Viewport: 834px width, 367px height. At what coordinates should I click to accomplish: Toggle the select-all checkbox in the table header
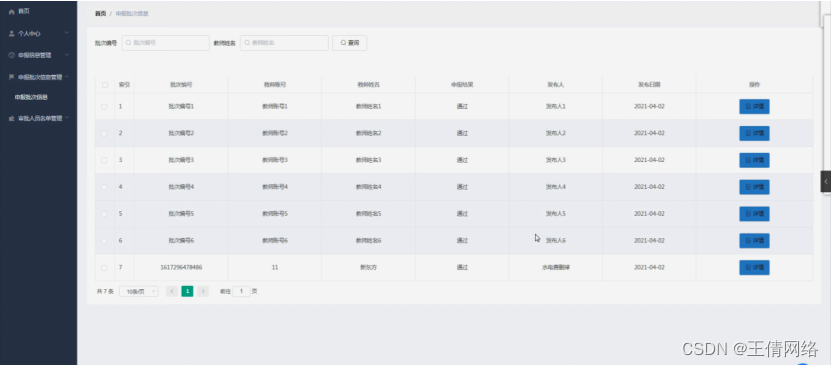104,85
